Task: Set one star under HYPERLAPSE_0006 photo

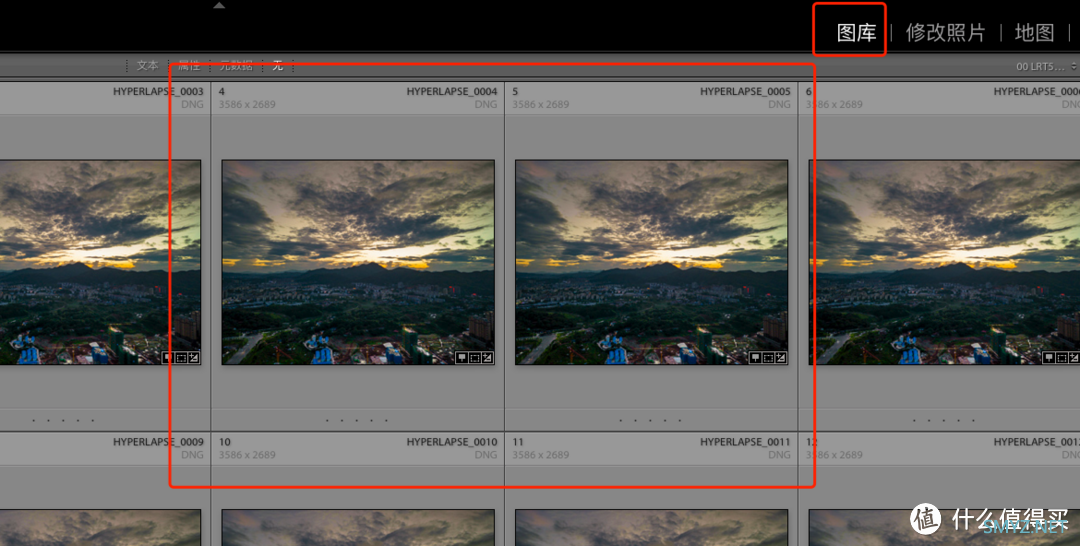Action: 914,420
